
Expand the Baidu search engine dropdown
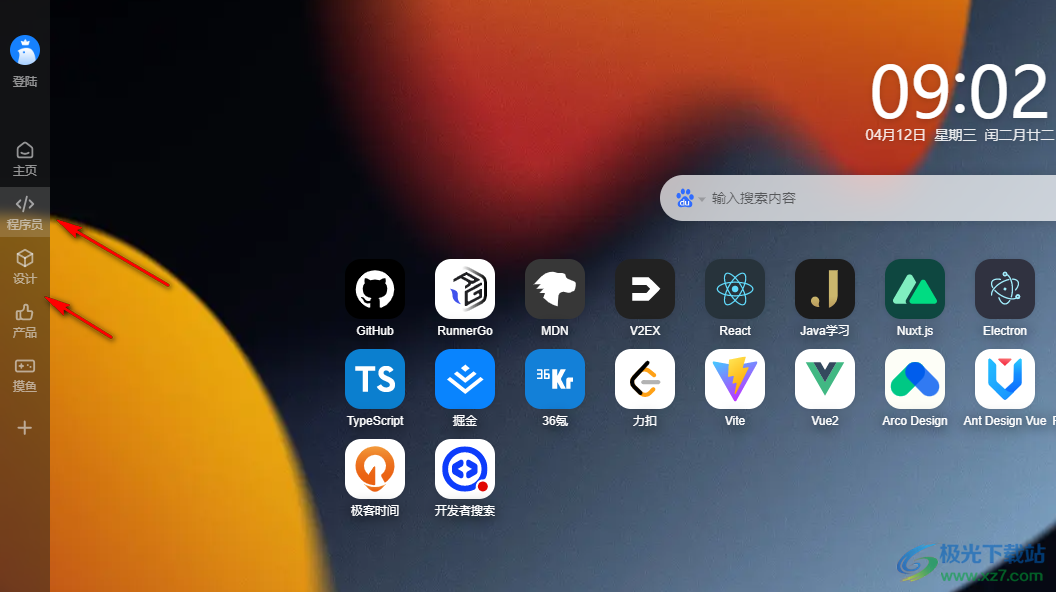tap(690, 198)
